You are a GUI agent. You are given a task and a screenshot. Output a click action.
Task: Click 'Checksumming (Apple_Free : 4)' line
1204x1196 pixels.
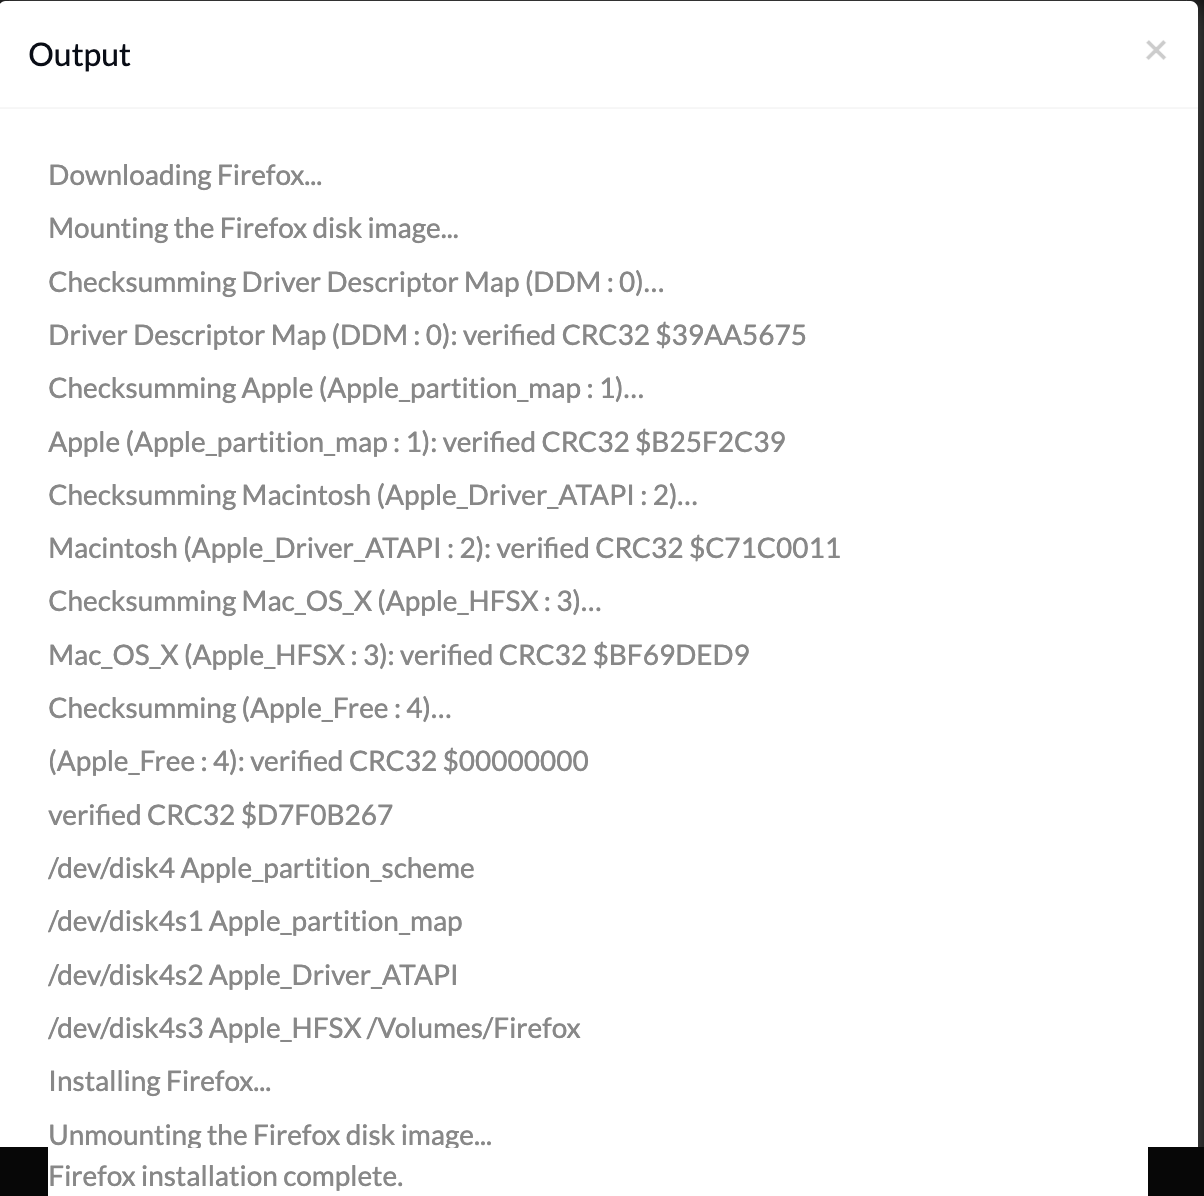click(250, 708)
